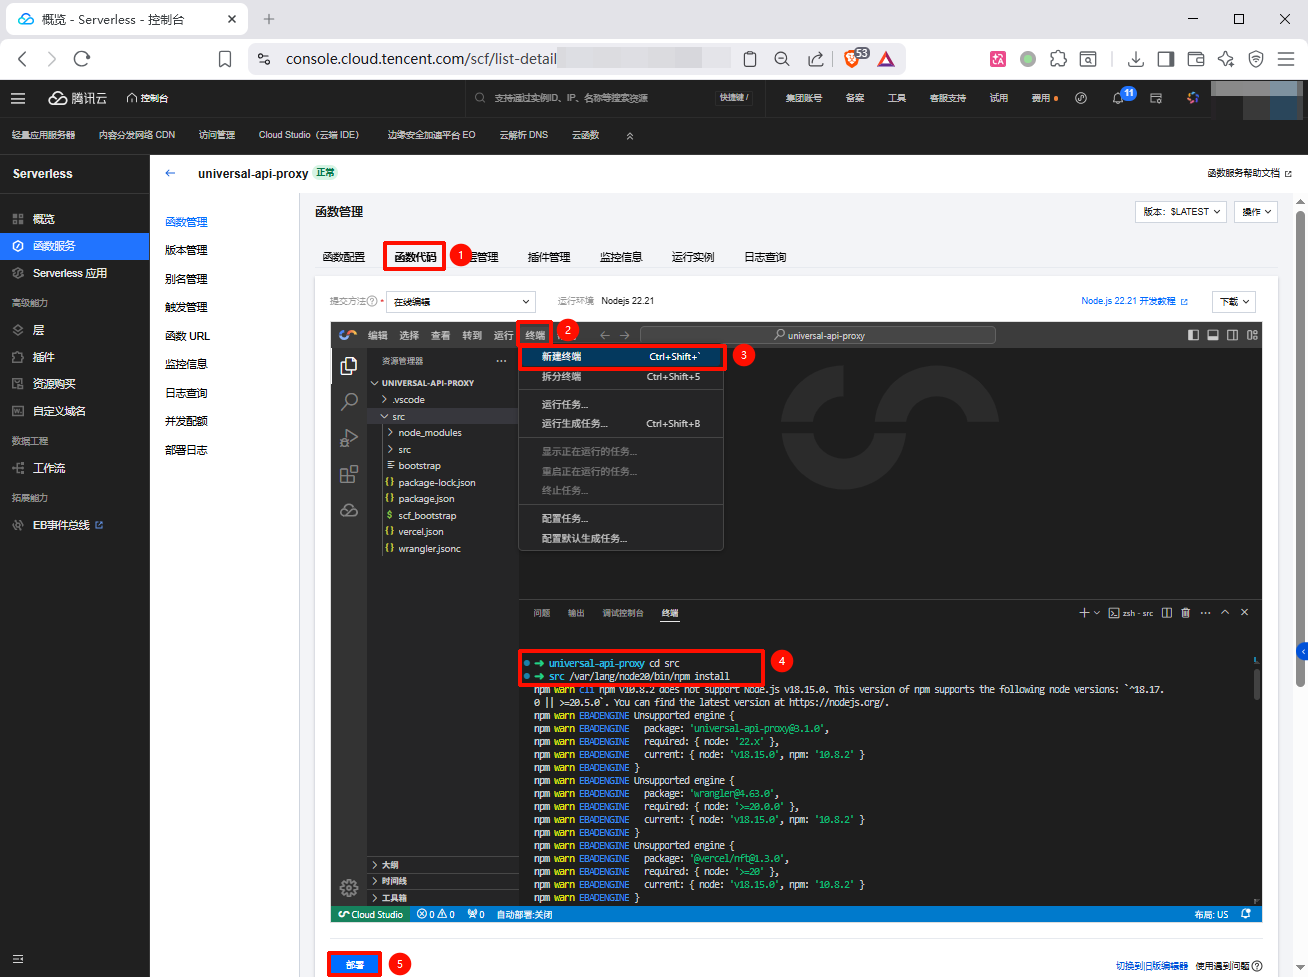Image resolution: width=1308 pixels, height=977 pixels.
Task: Toggle the bottom panel layout icon
Action: click(x=1213, y=335)
